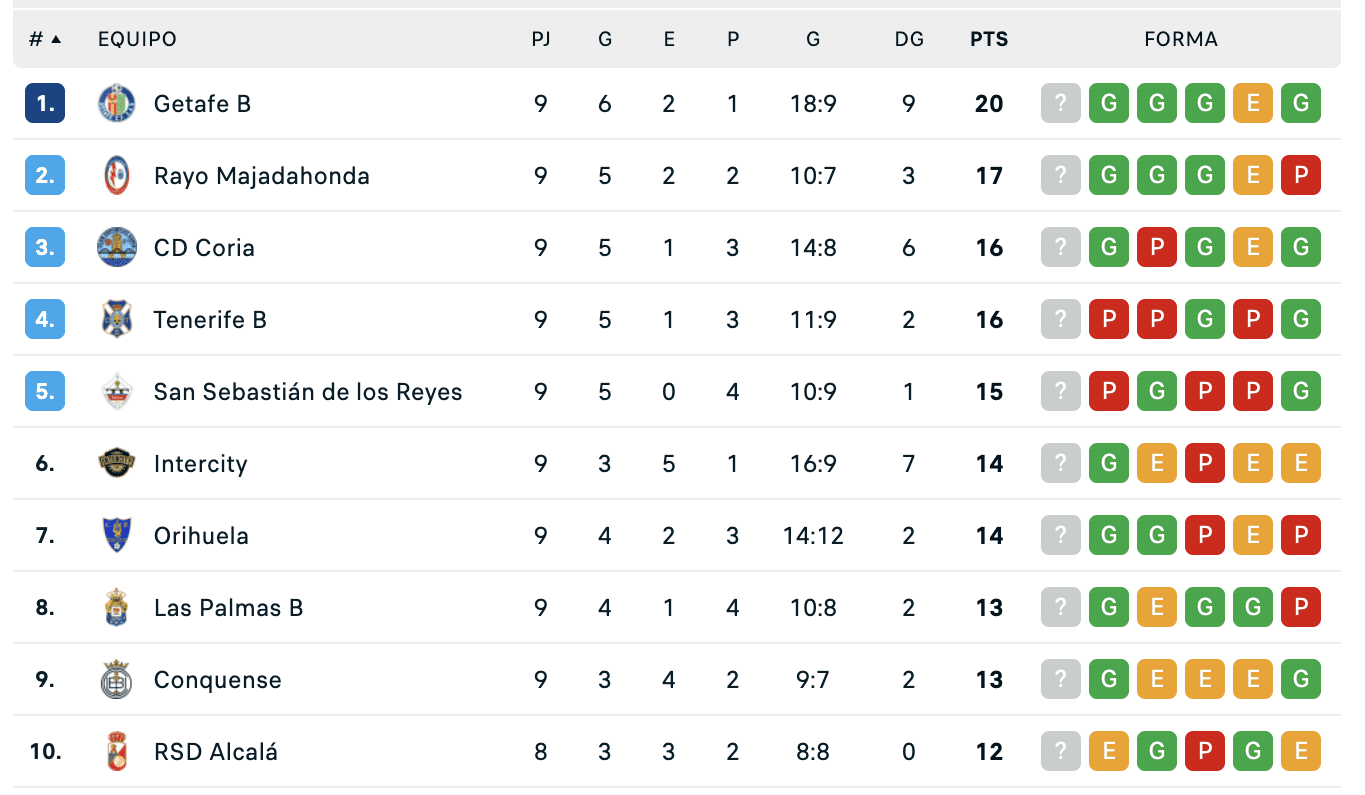1365x795 pixels.
Task: Sort standings by PTS column header
Action: [989, 40]
